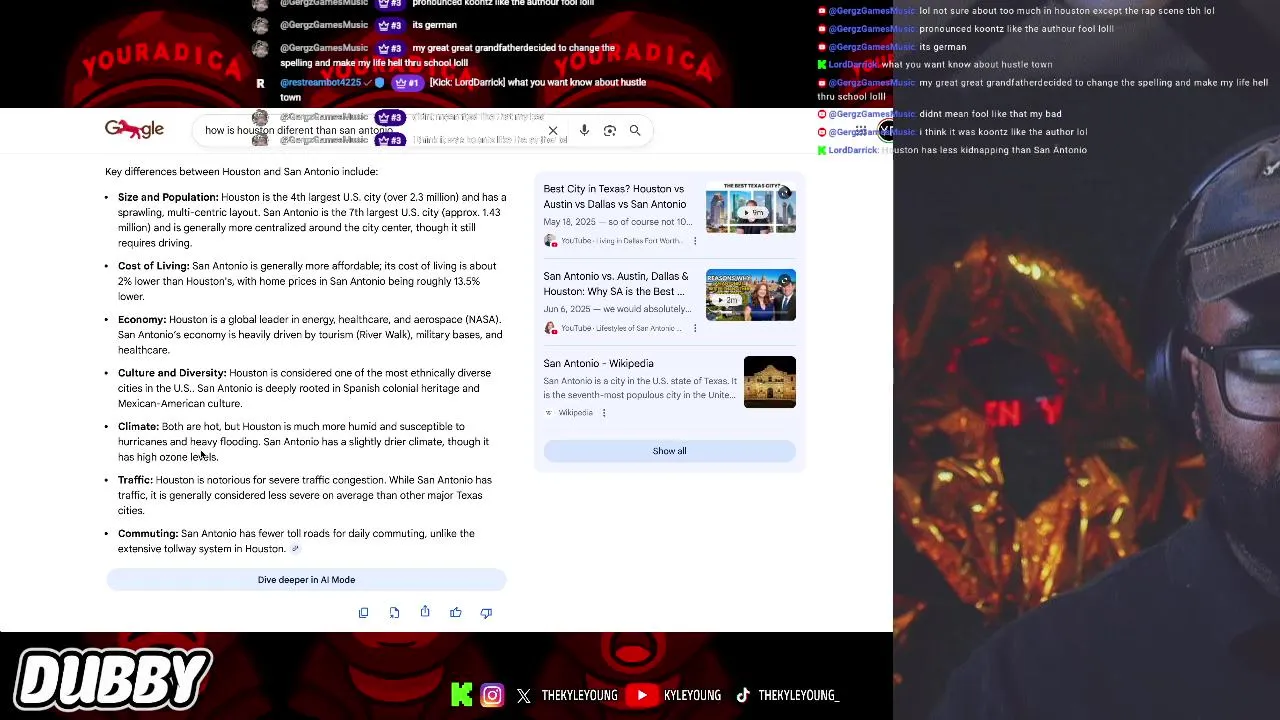Click the DUBBY logo in the corner
This screenshot has height=720, width=1280.
click(112, 678)
